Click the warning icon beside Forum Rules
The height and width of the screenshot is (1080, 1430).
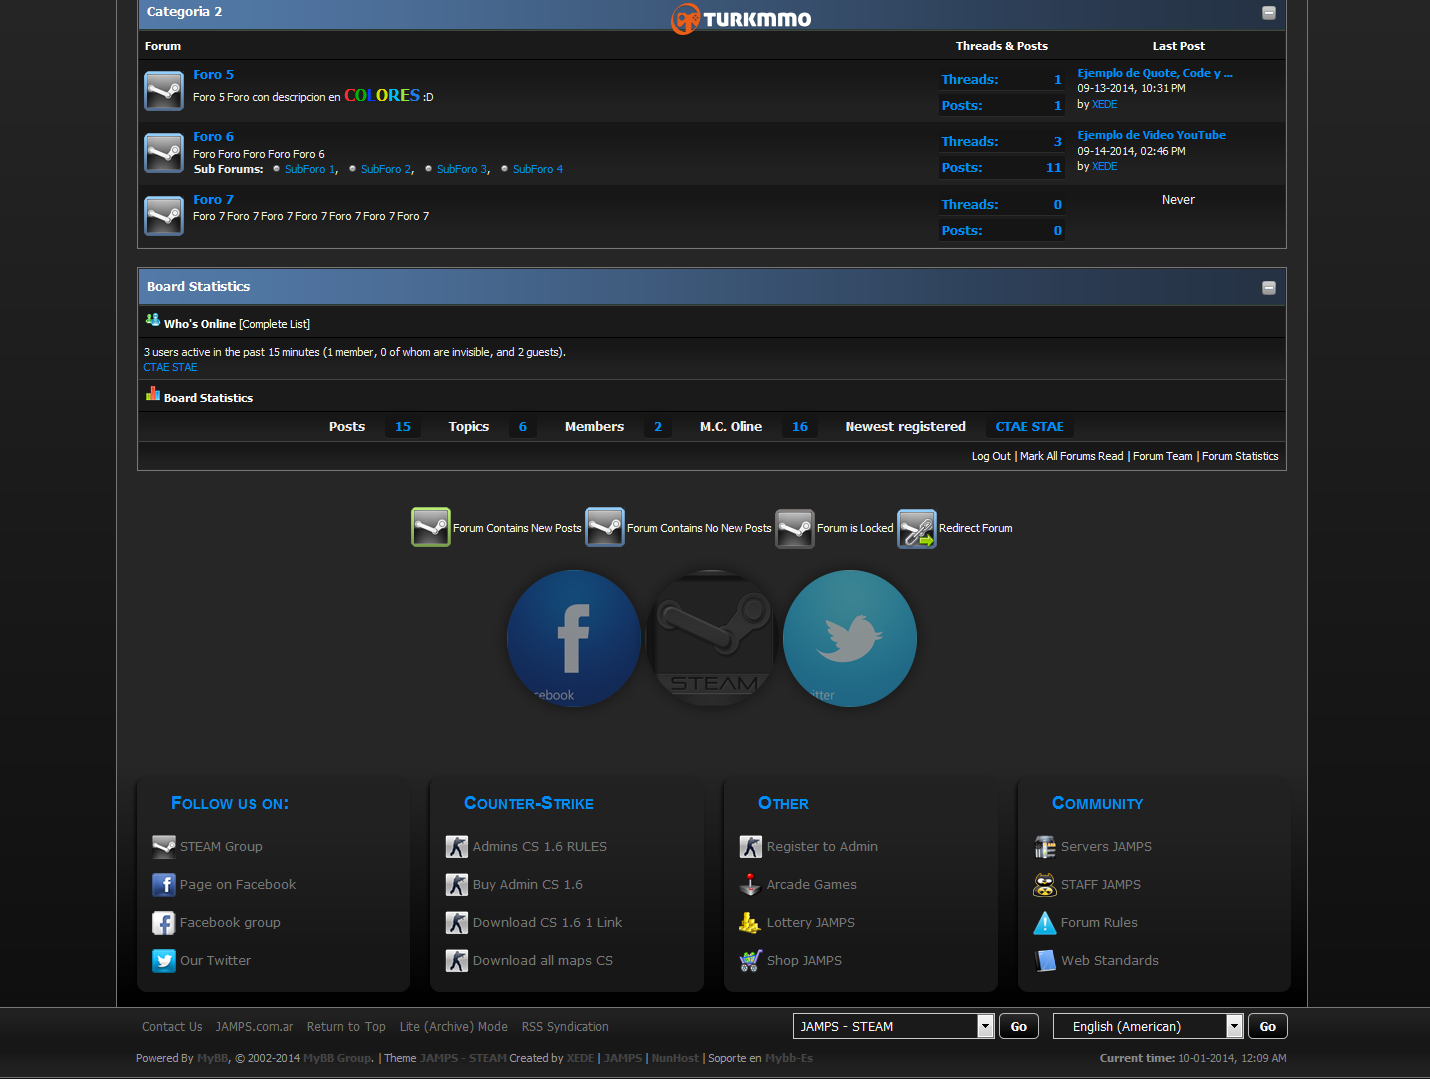[1045, 923]
